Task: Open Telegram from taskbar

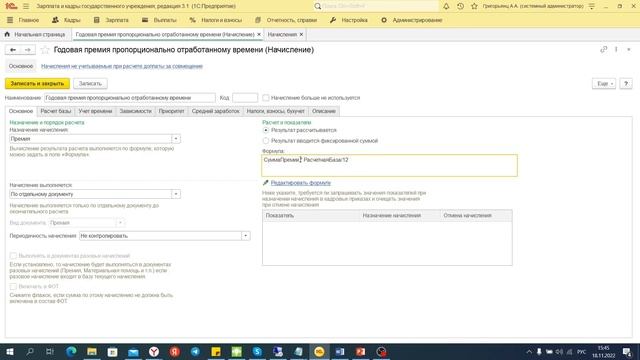Action: click(x=195, y=351)
